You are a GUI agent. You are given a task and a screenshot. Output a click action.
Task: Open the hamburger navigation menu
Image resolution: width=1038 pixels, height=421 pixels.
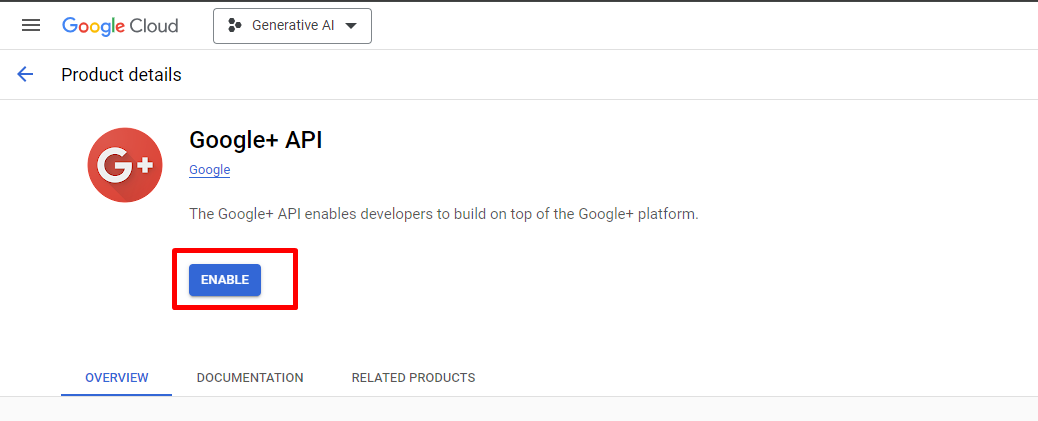(x=31, y=26)
